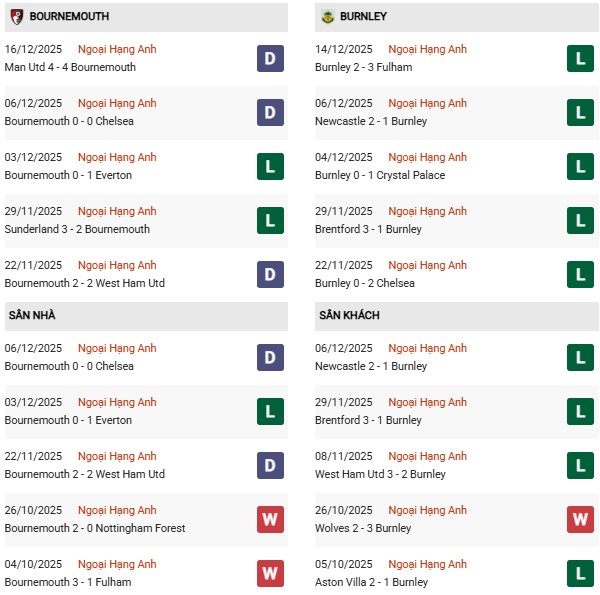Click the D badge for Man Utd 4-4 Bournemouth
Viewport: 600px width, 595px height.
pos(270,59)
